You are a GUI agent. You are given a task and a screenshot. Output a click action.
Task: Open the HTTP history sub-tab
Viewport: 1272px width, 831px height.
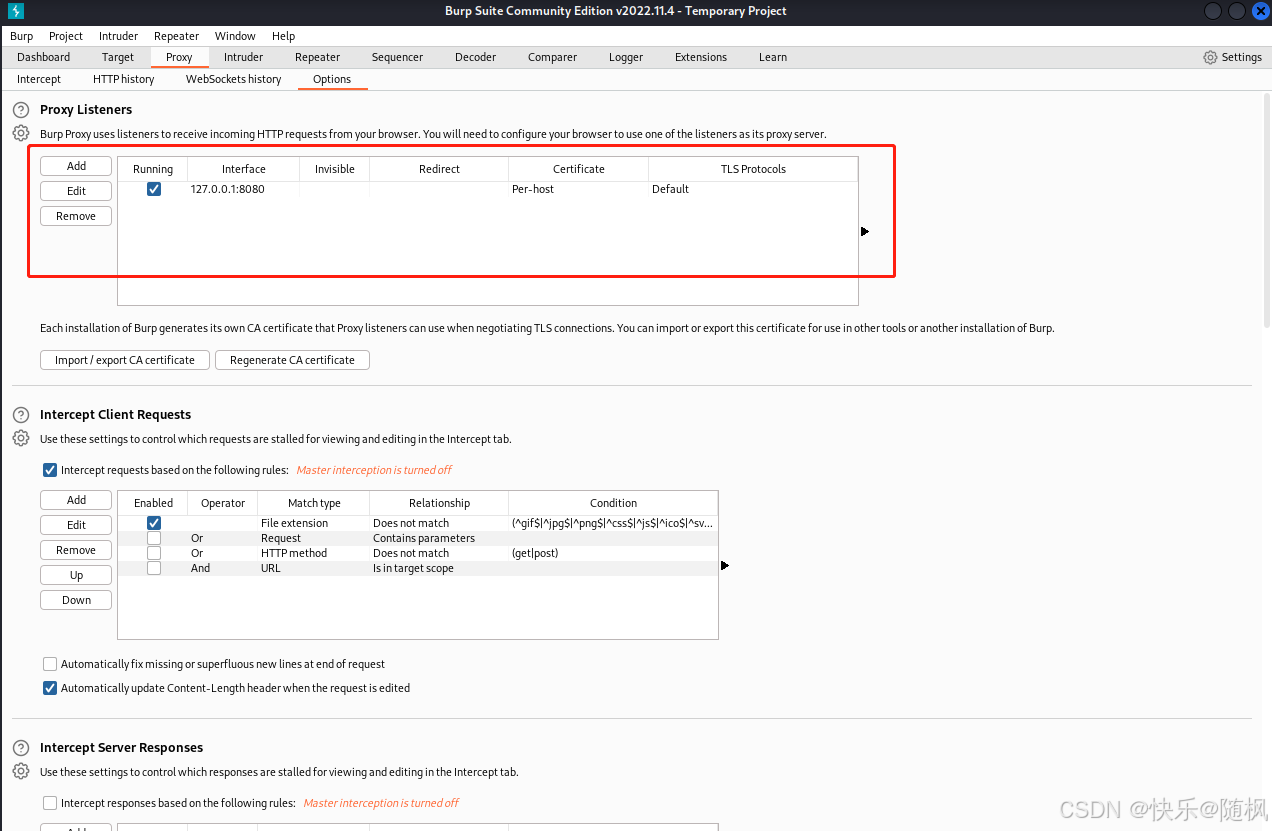click(123, 79)
